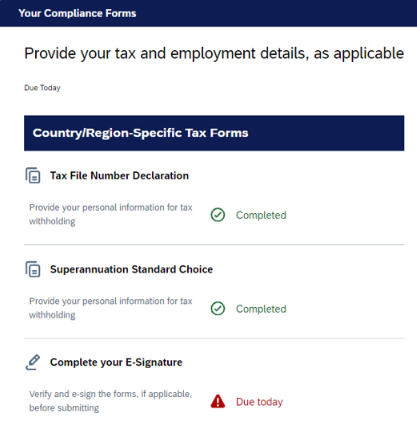Viewport: 417px width, 427px height.
Task: Click the Due Today label under heading
Action: [42, 88]
